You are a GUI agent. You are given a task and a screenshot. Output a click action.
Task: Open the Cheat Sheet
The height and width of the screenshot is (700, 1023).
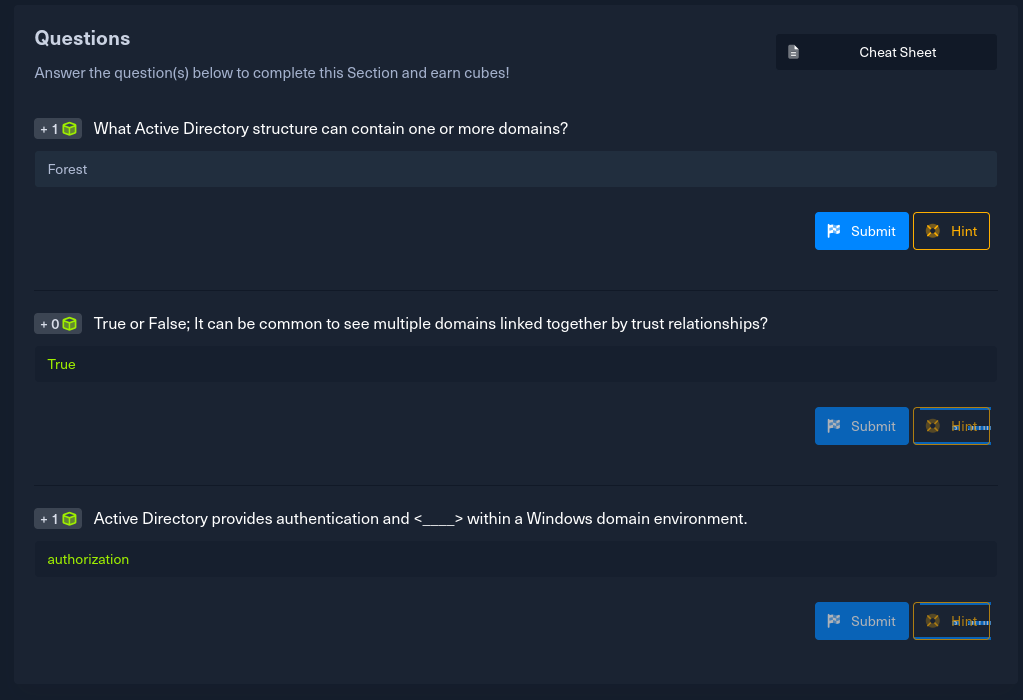886,52
